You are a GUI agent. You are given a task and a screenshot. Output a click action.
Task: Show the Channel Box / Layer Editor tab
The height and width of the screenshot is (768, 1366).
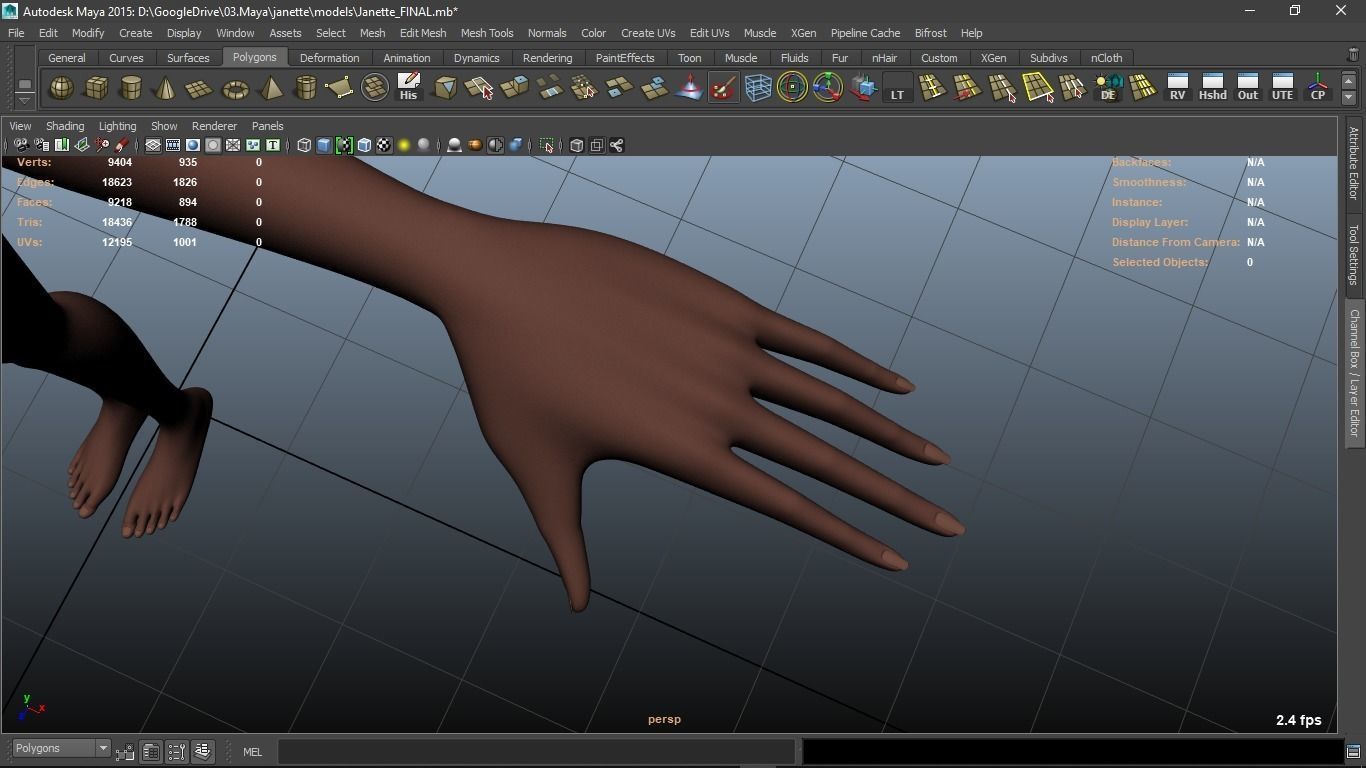coord(1353,373)
